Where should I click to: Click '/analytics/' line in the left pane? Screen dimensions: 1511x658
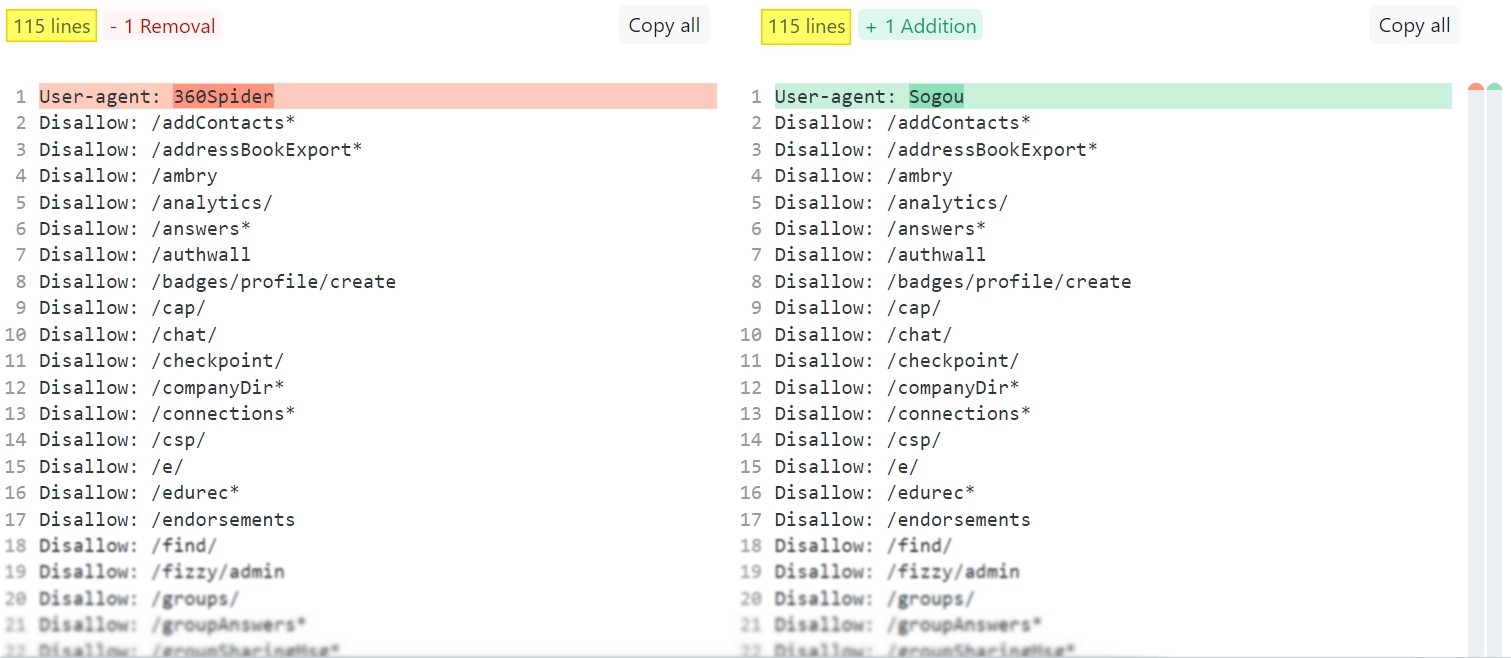pyautogui.click(x=156, y=202)
